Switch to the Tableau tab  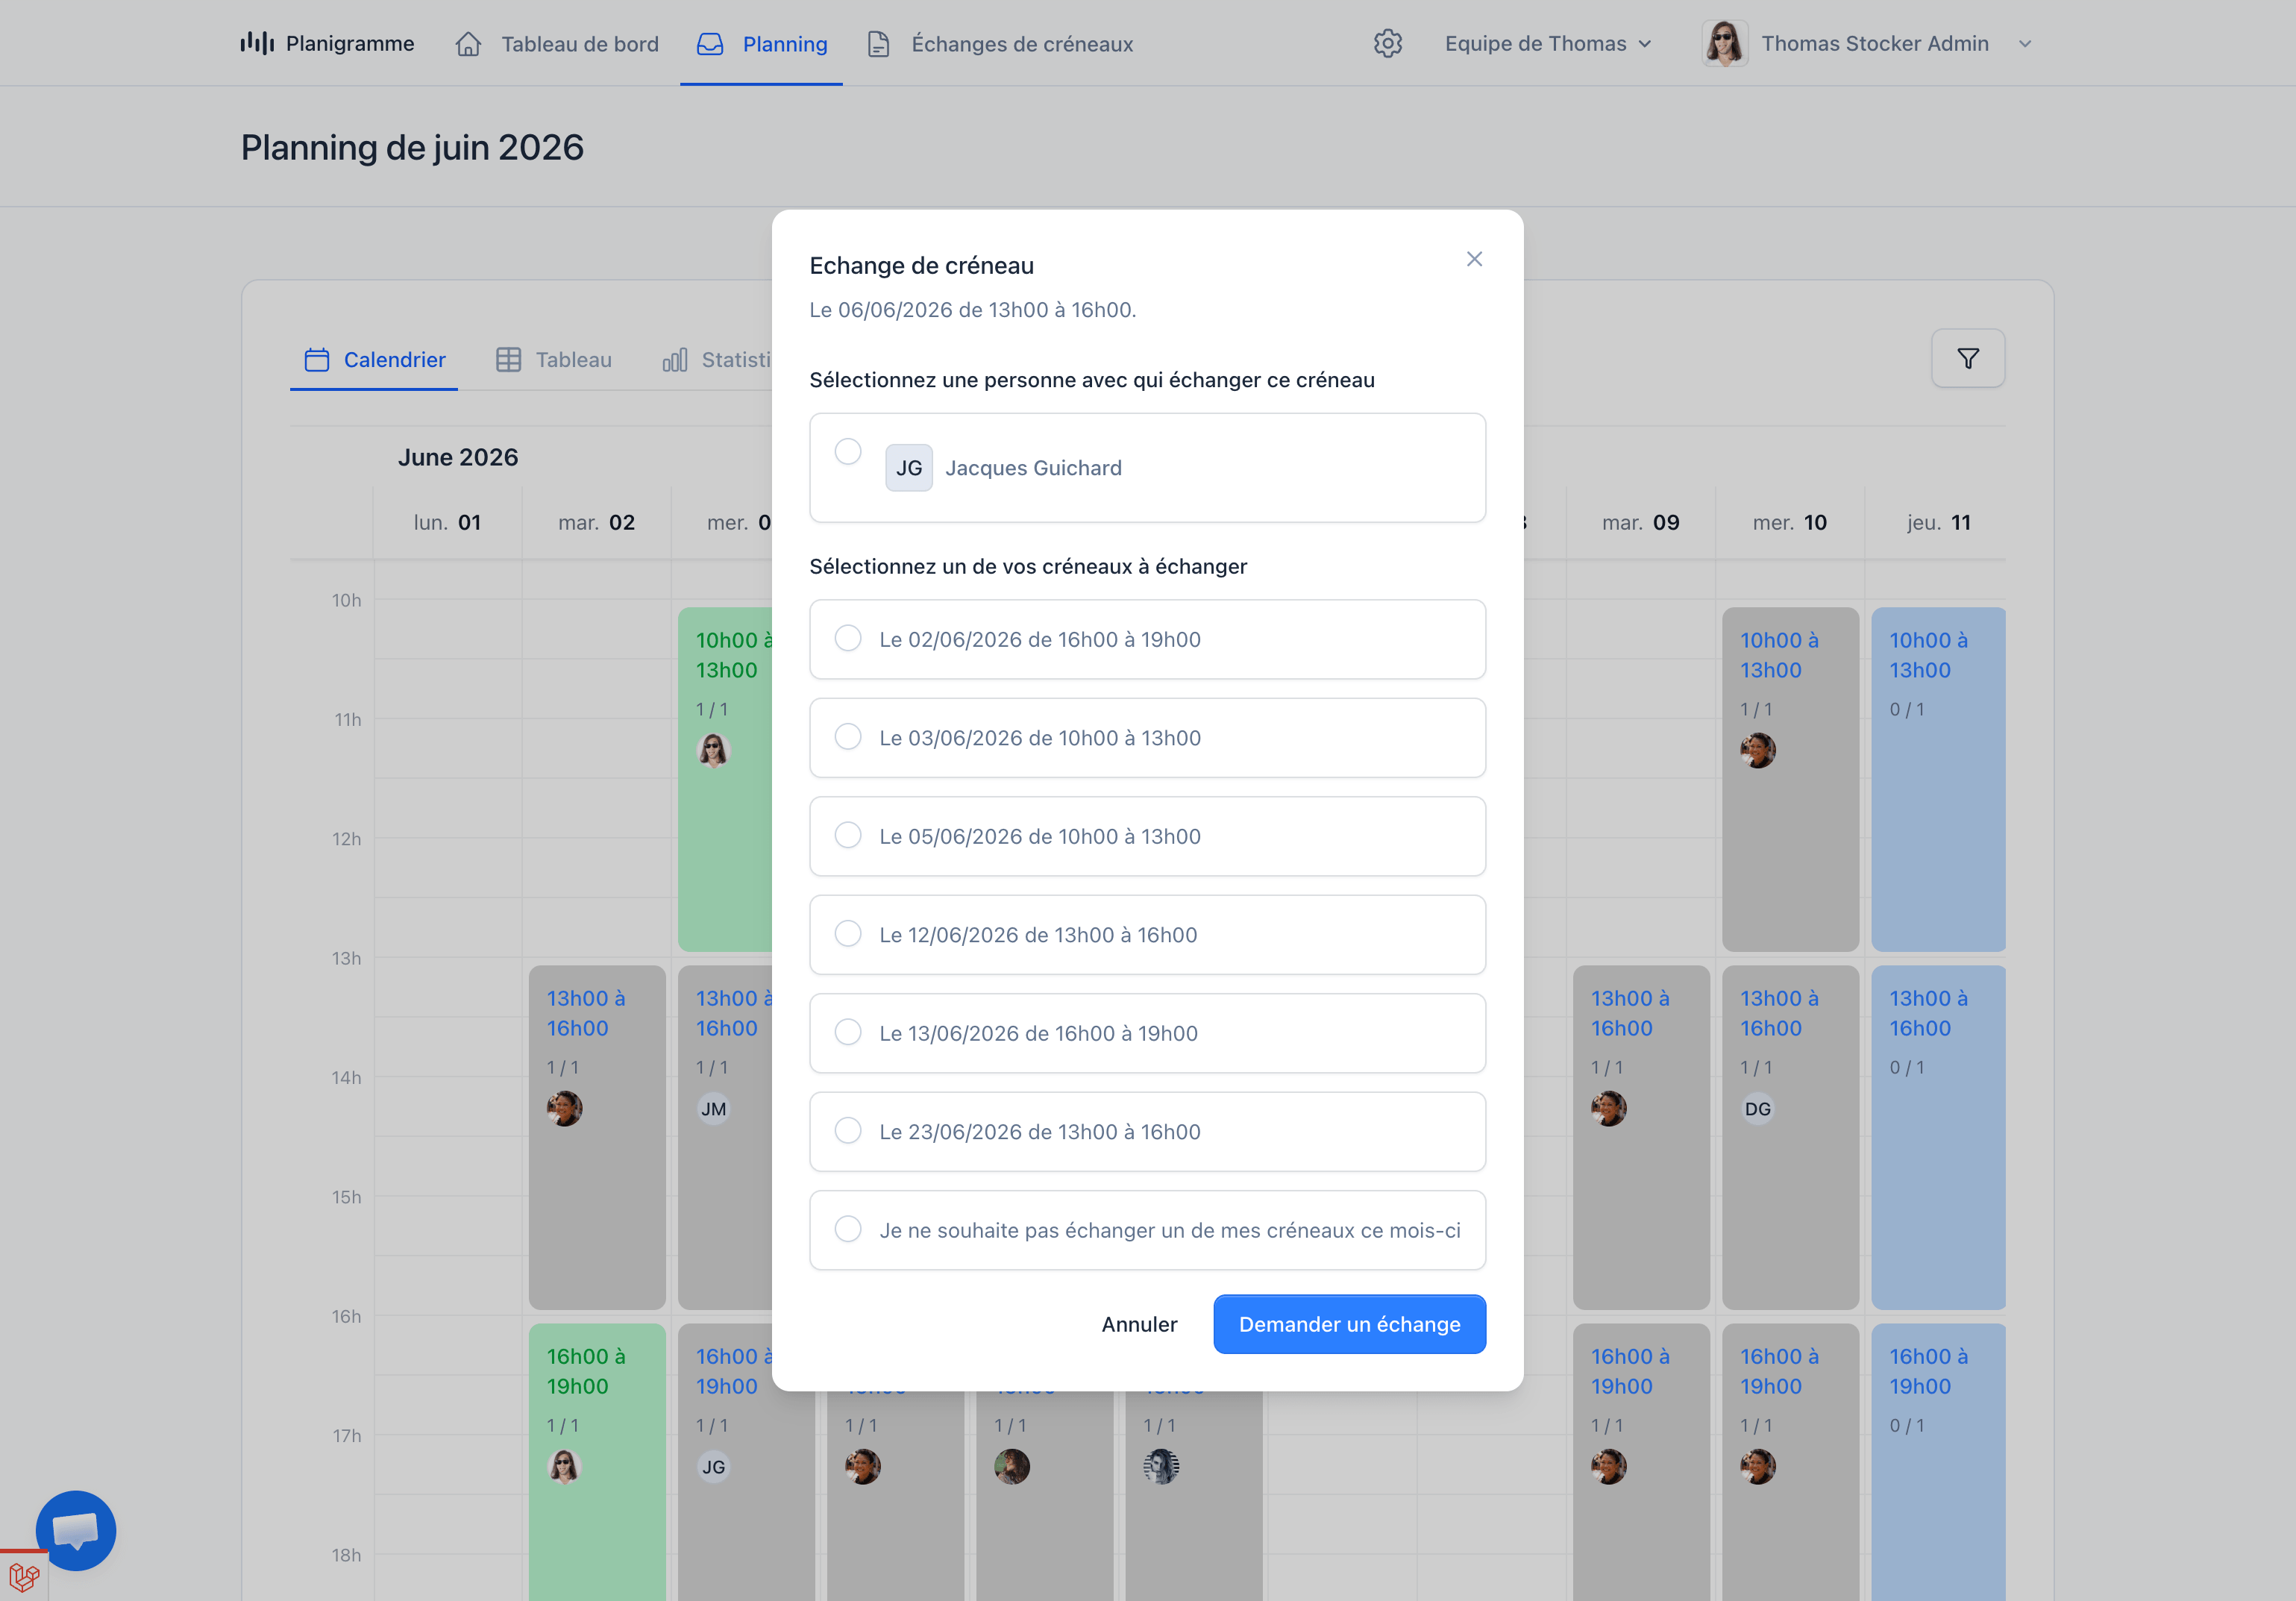[553, 360]
